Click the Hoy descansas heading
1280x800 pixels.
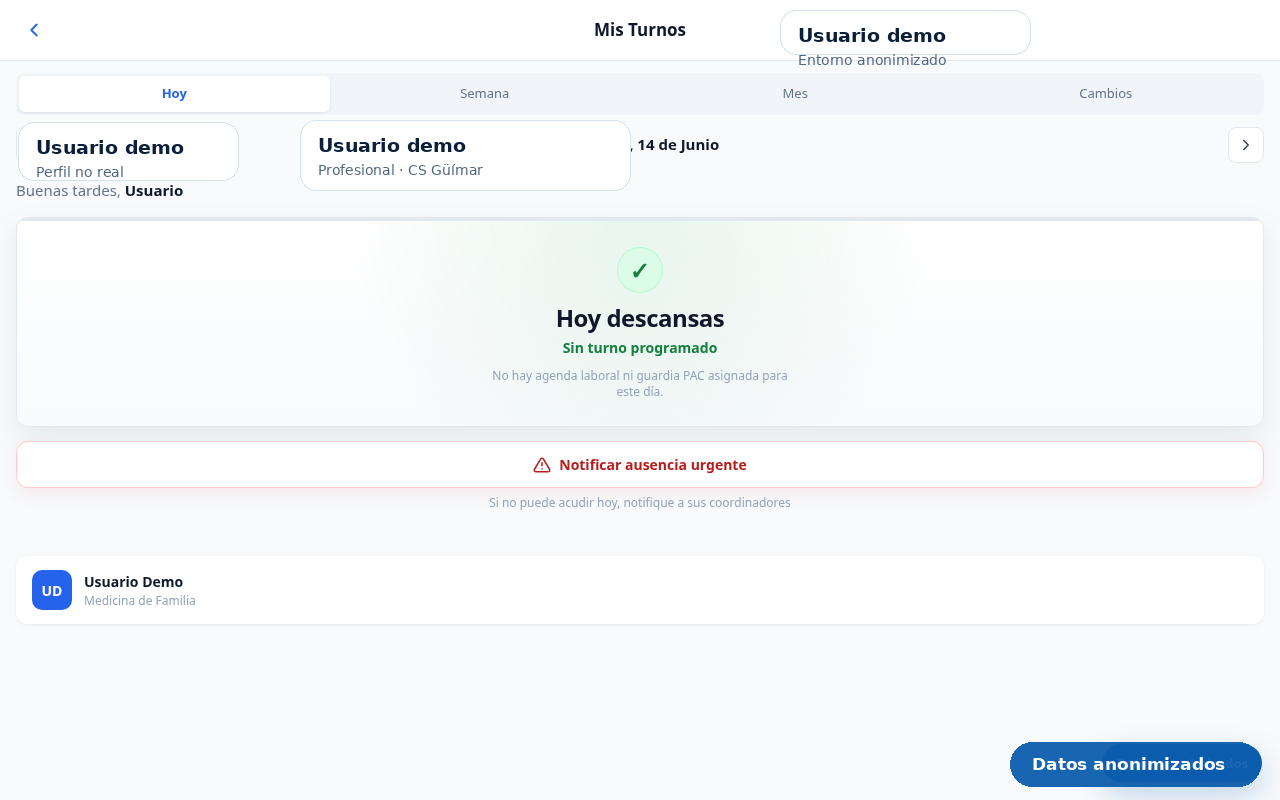click(x=640, y=319)
